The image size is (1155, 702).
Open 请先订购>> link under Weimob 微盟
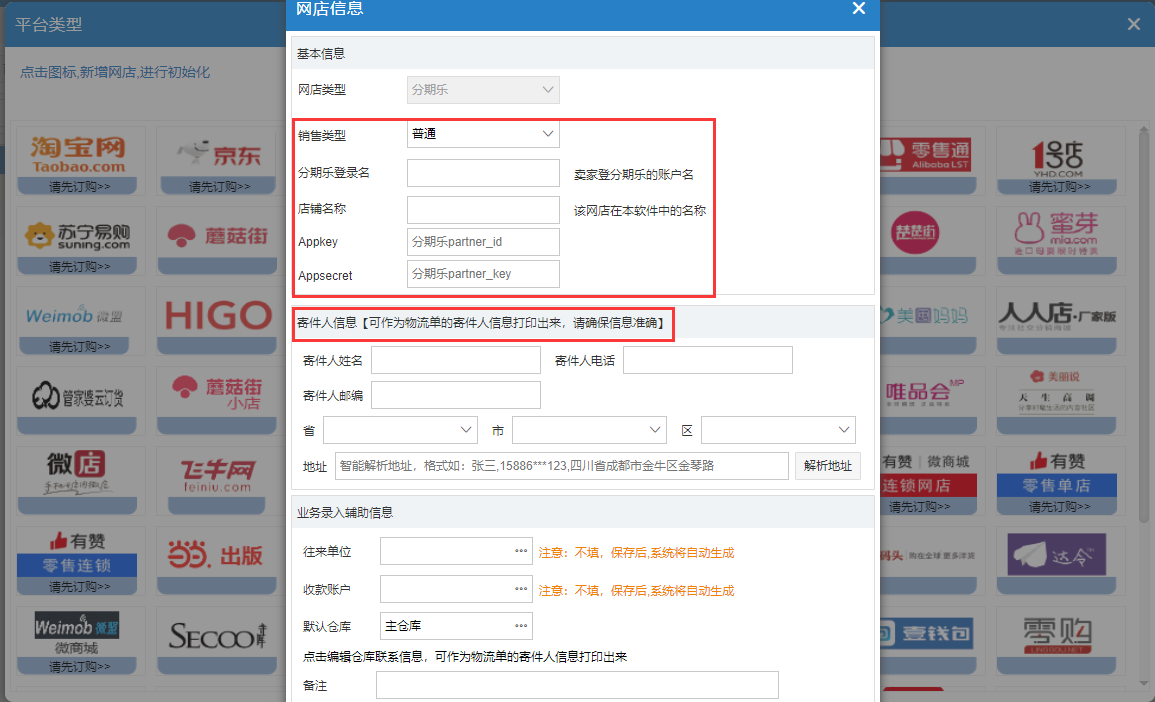tap(80, 347)
